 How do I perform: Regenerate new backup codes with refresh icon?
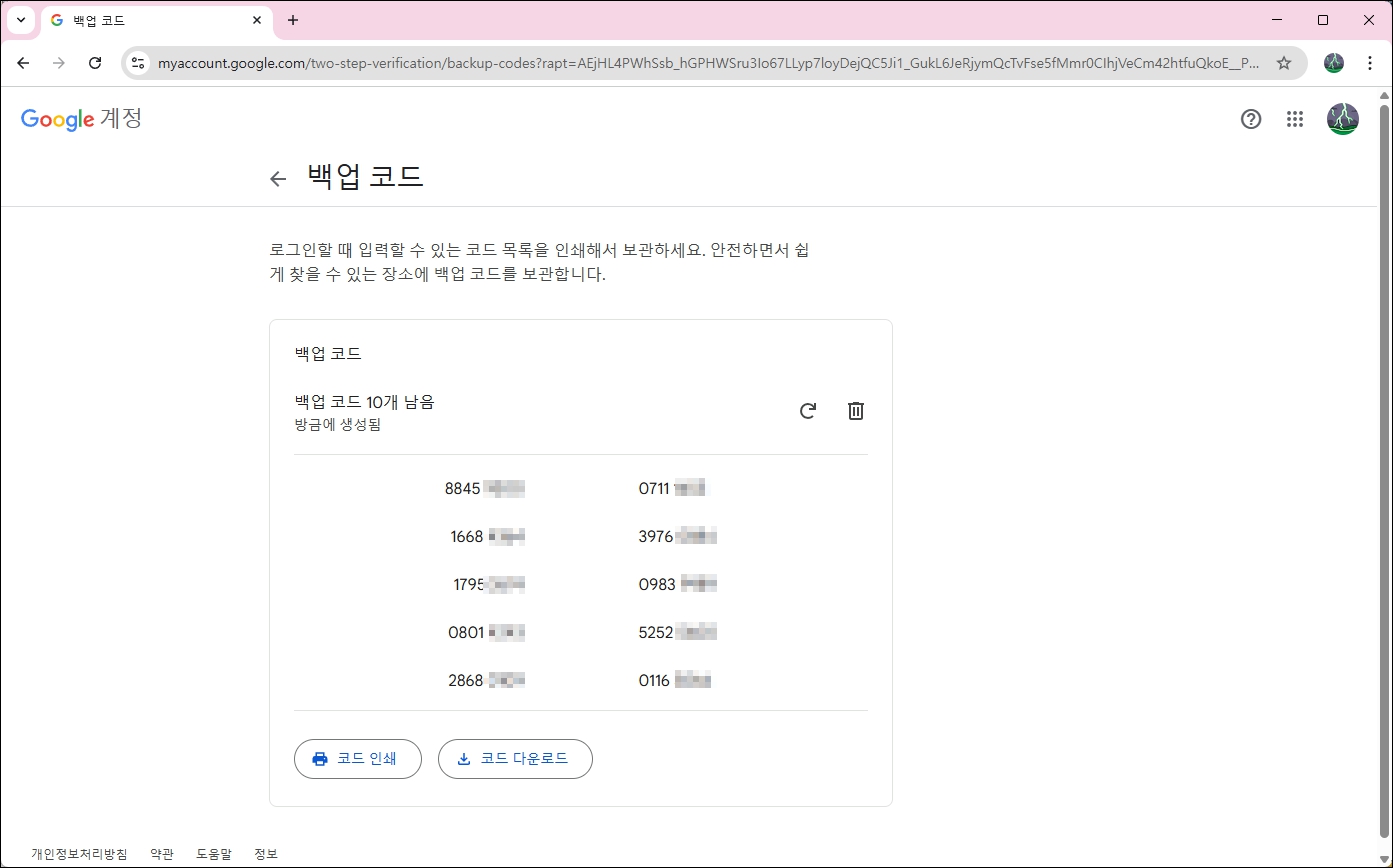807,410
